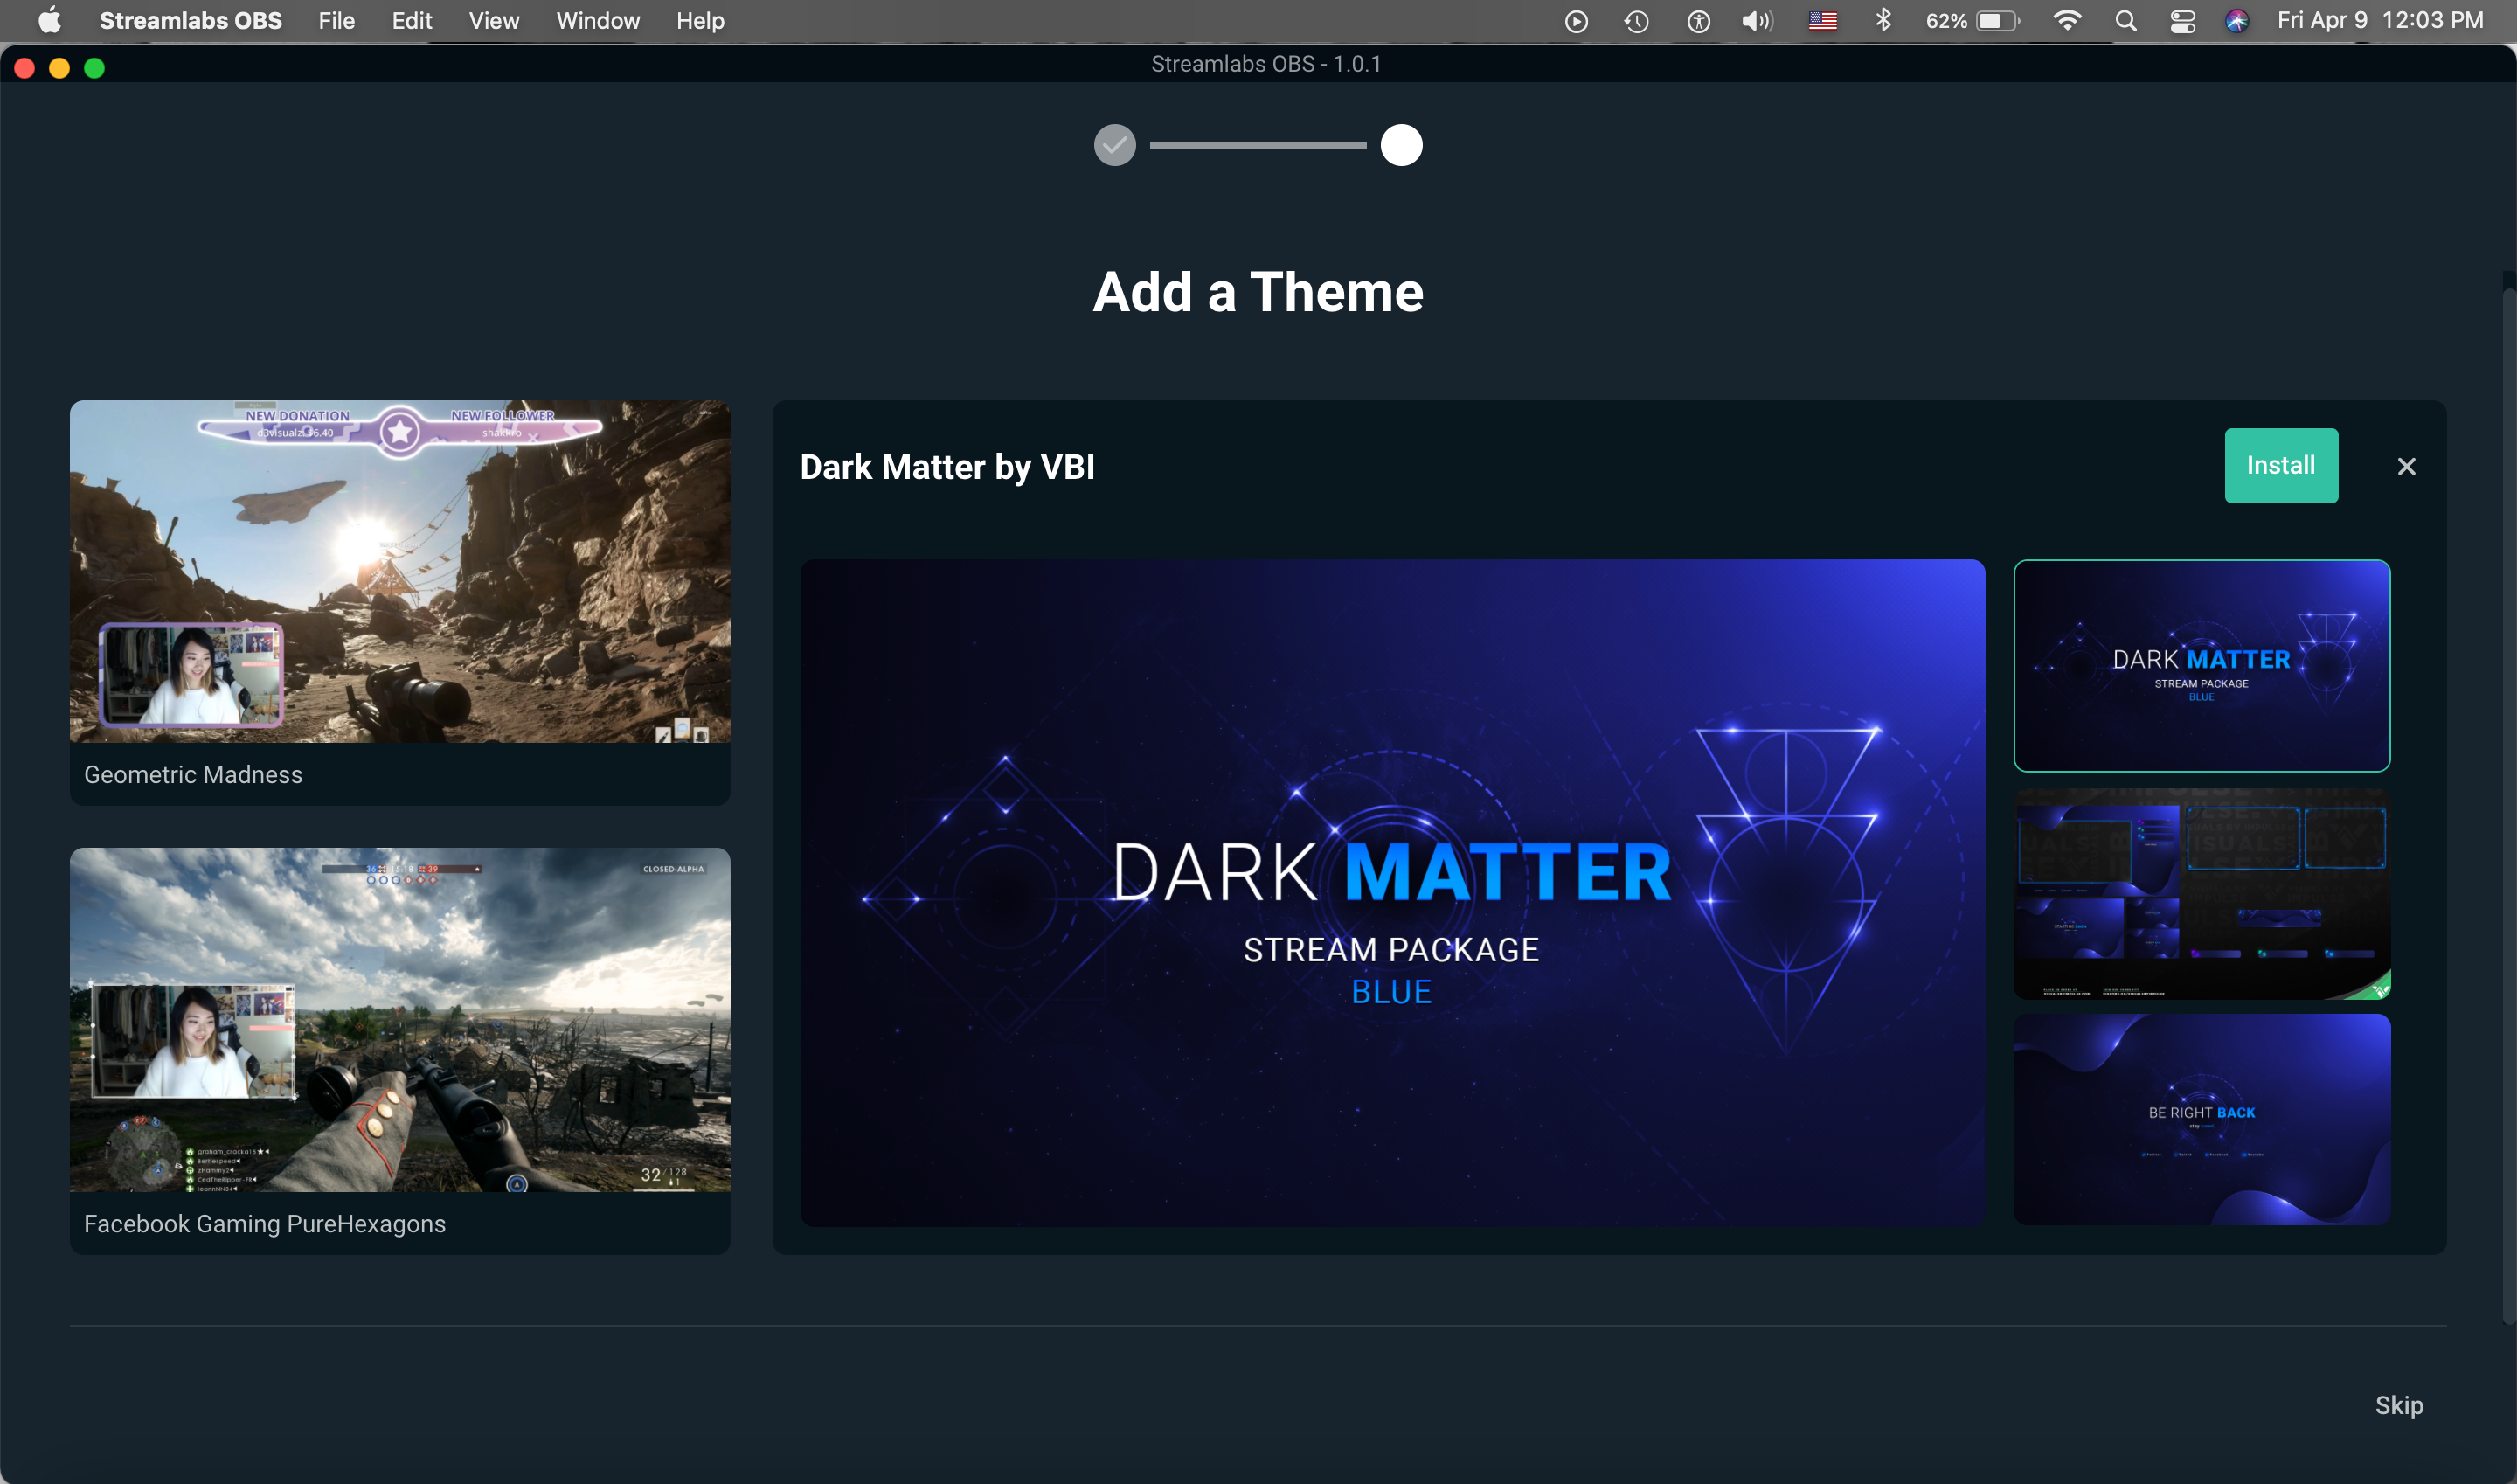The height and width of the screenshot is (1484, 2517).
Task: Close the Dark Matter theme preview panel
Action: (2406, 467)
